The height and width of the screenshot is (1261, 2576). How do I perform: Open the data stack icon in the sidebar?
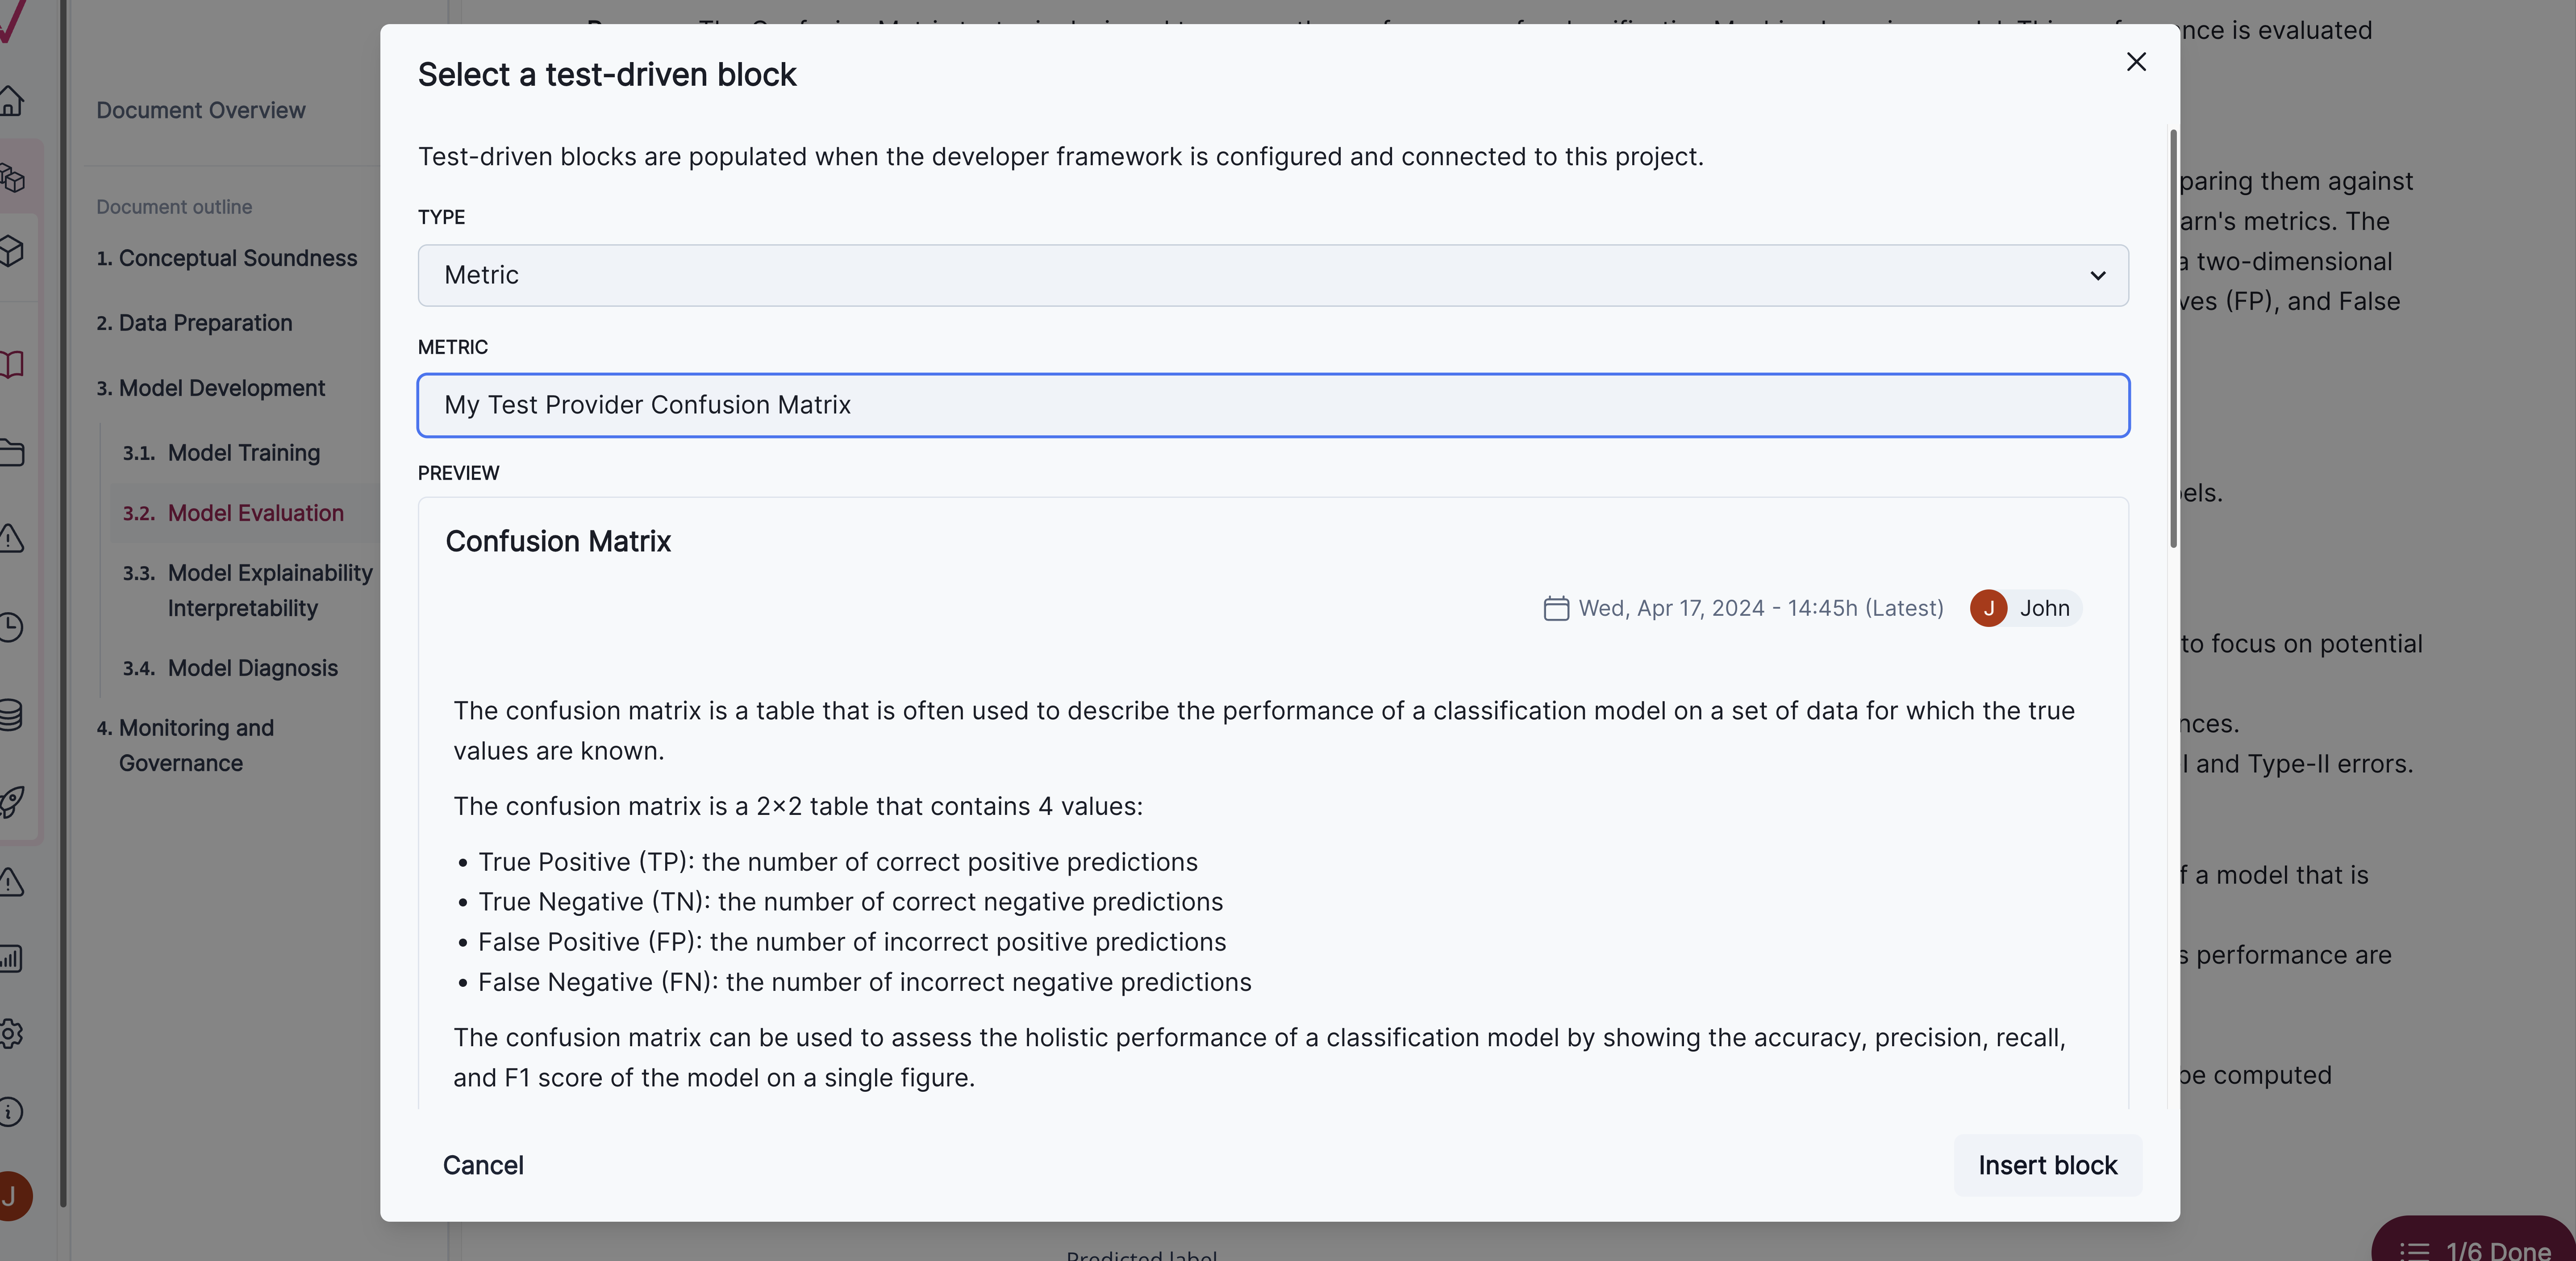(13, 714)
